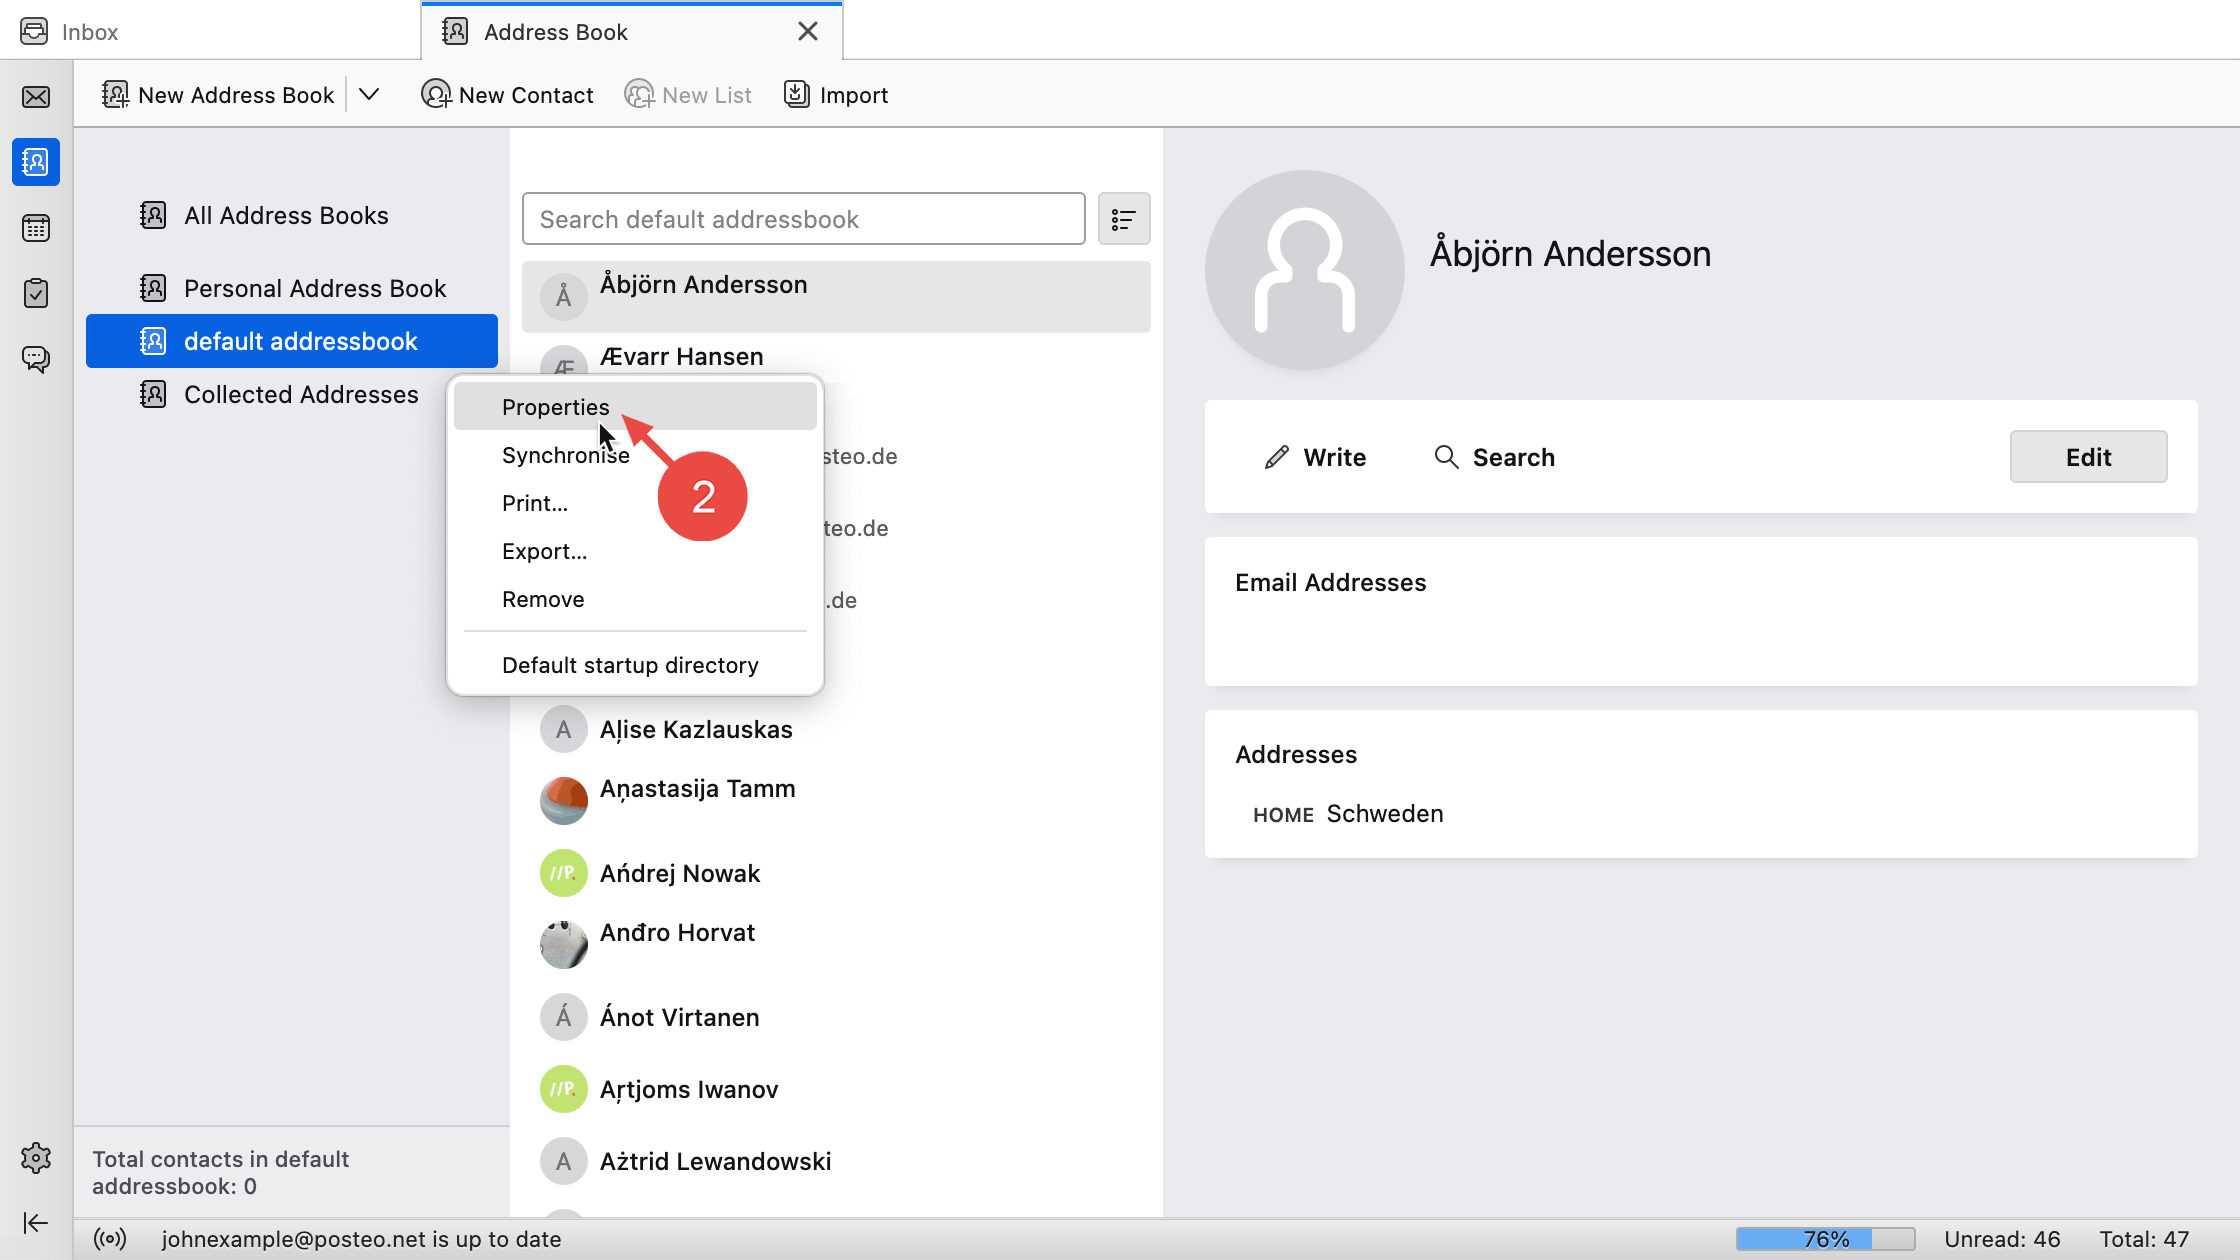
Task: Click the online status indicator icon
Action: click(x=110, y=1239)
